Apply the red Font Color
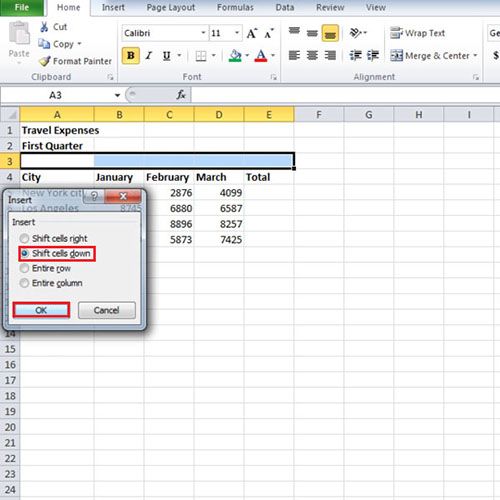Viewport: 500px width, 500px height. point(261,55)
